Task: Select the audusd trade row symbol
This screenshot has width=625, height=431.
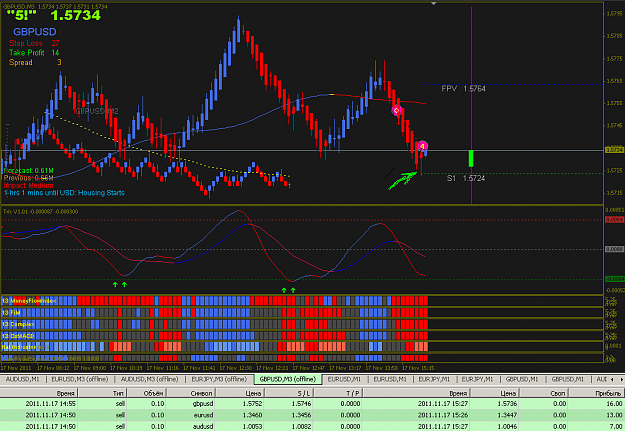Action: [x=203, y=426]
